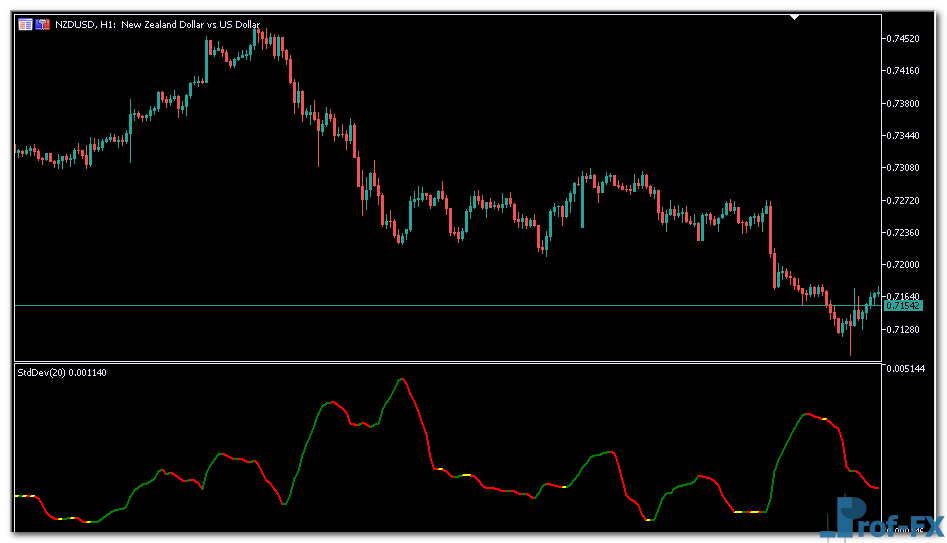Click the 0.71280 price scale label
Screen dimensions: 947x543
point(903,329)
